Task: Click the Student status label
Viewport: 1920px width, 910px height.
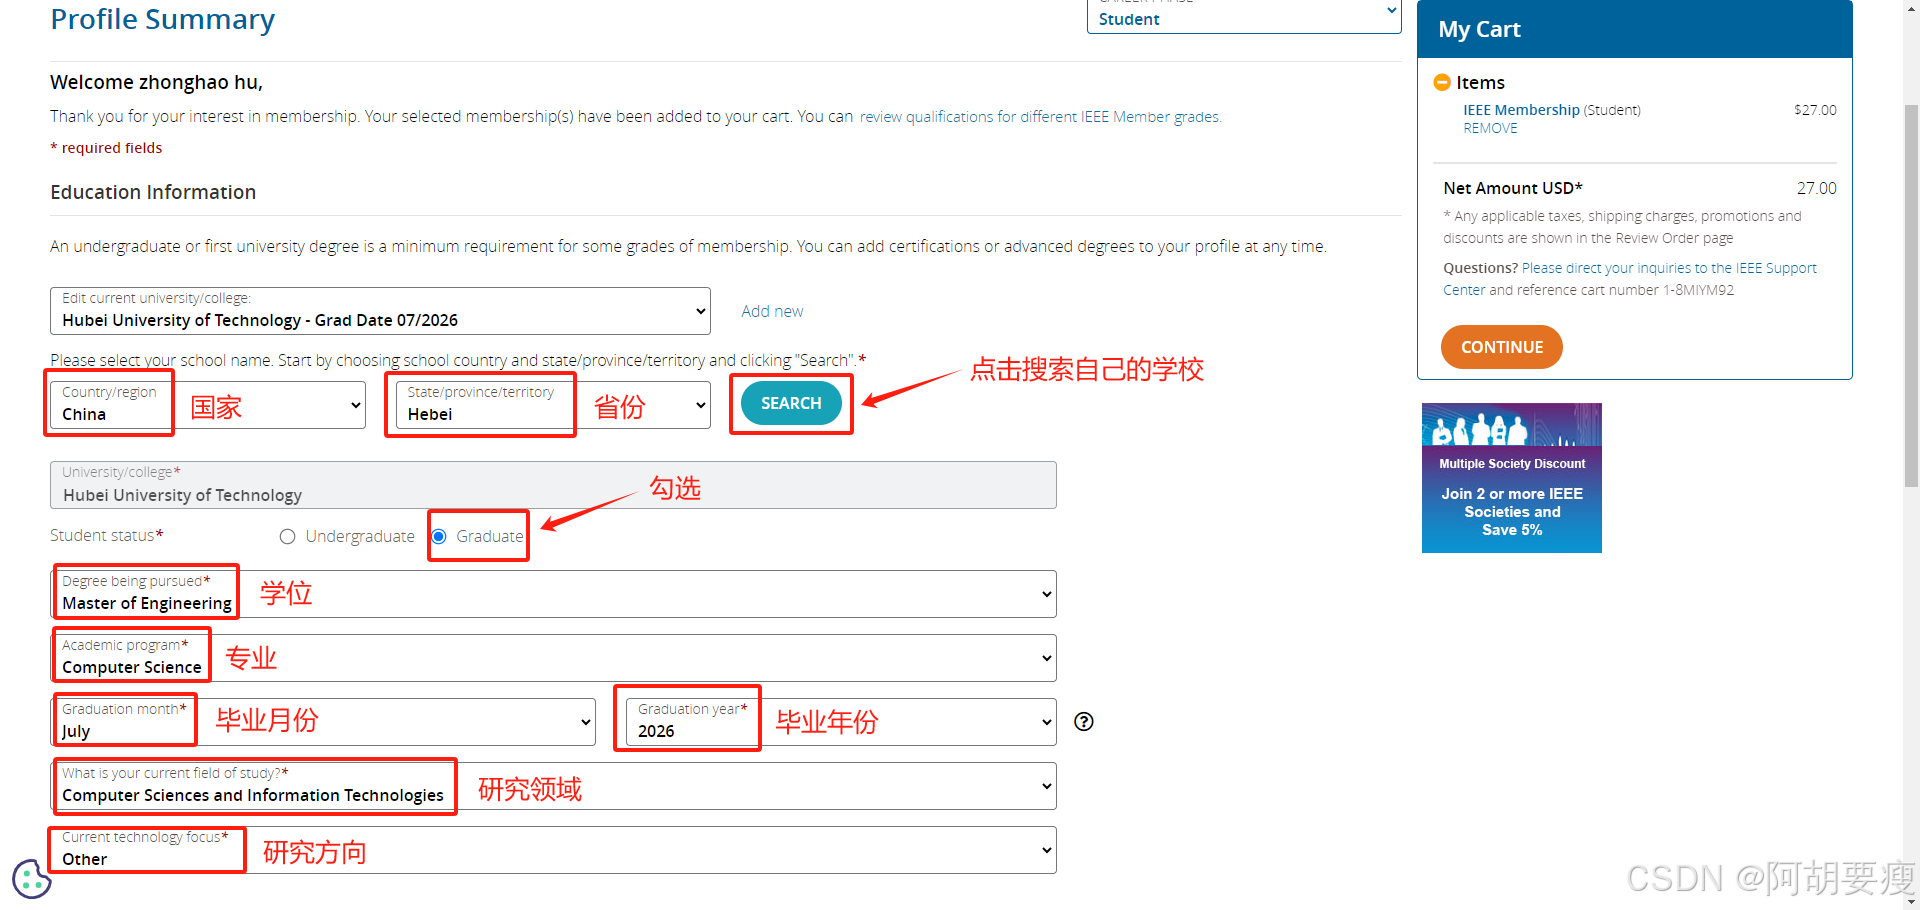Action: tap(107, 536)
